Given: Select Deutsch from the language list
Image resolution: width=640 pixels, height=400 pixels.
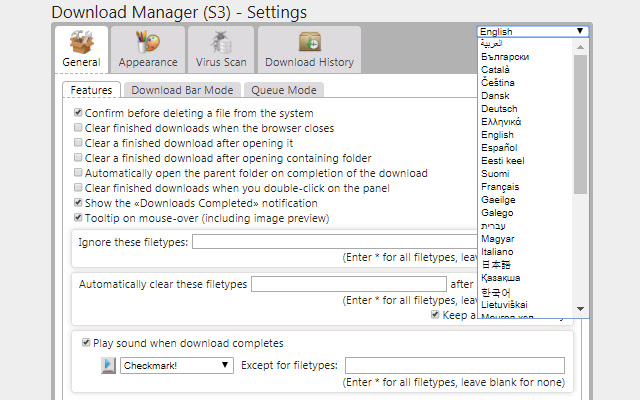Looking at the screenshot, I should [x=497, y=109].
